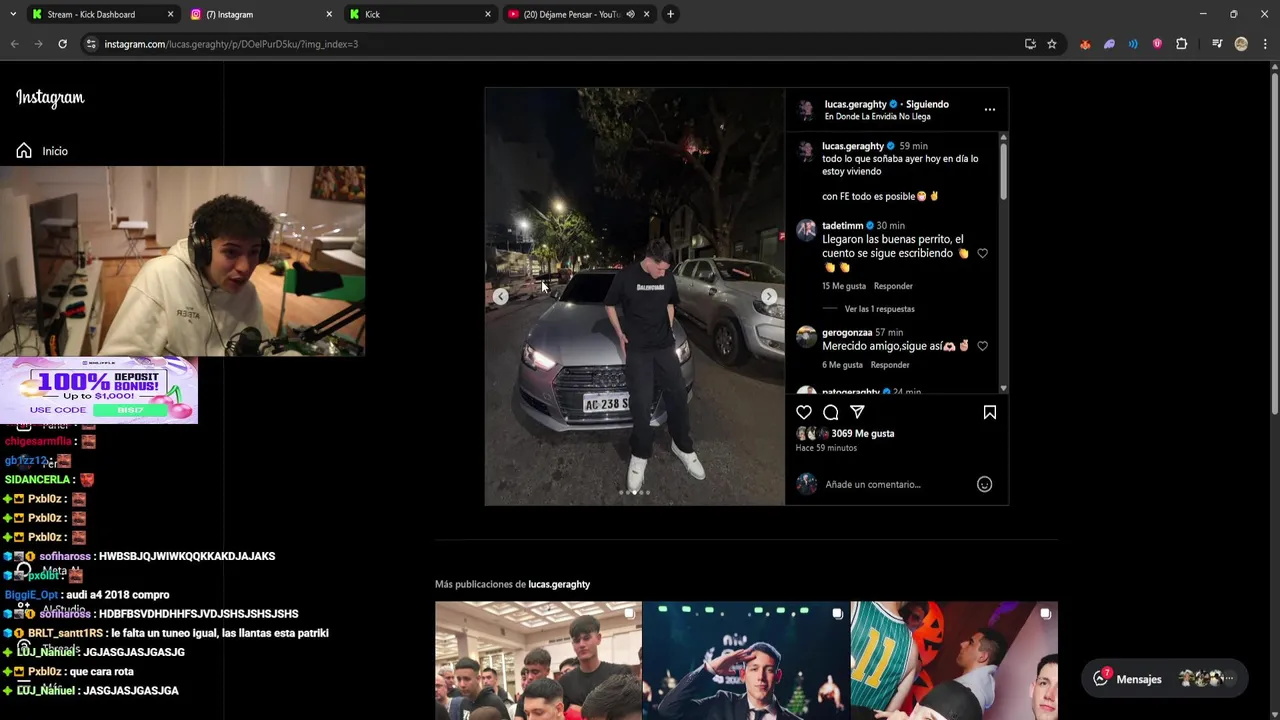Reply to gerogonzaa's comment
The image size is (1280, 720).
coord(889,365)
